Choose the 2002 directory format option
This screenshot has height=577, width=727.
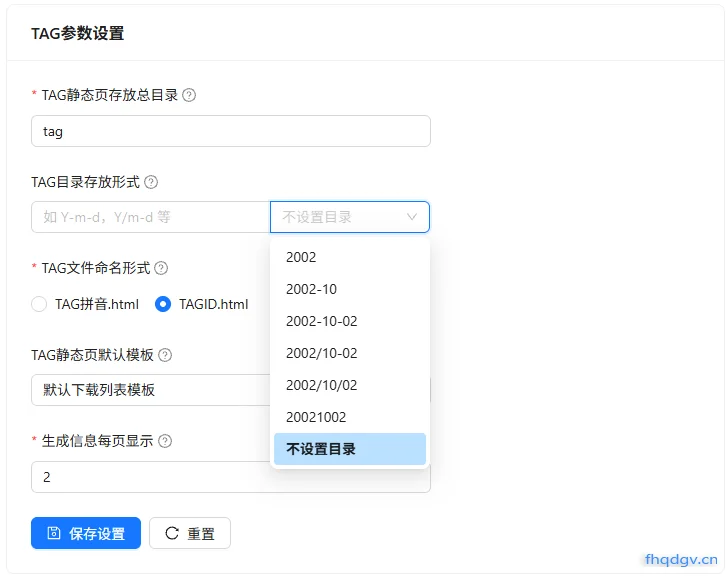350,257
